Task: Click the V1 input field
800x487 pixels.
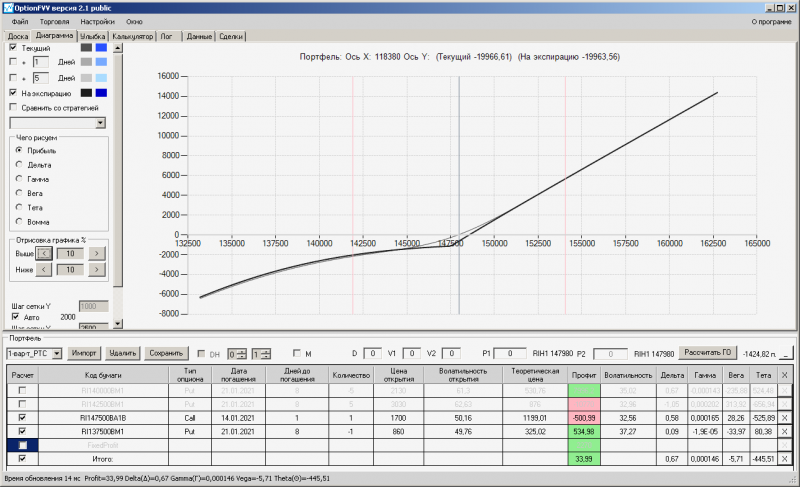Action: click(411, 353)
